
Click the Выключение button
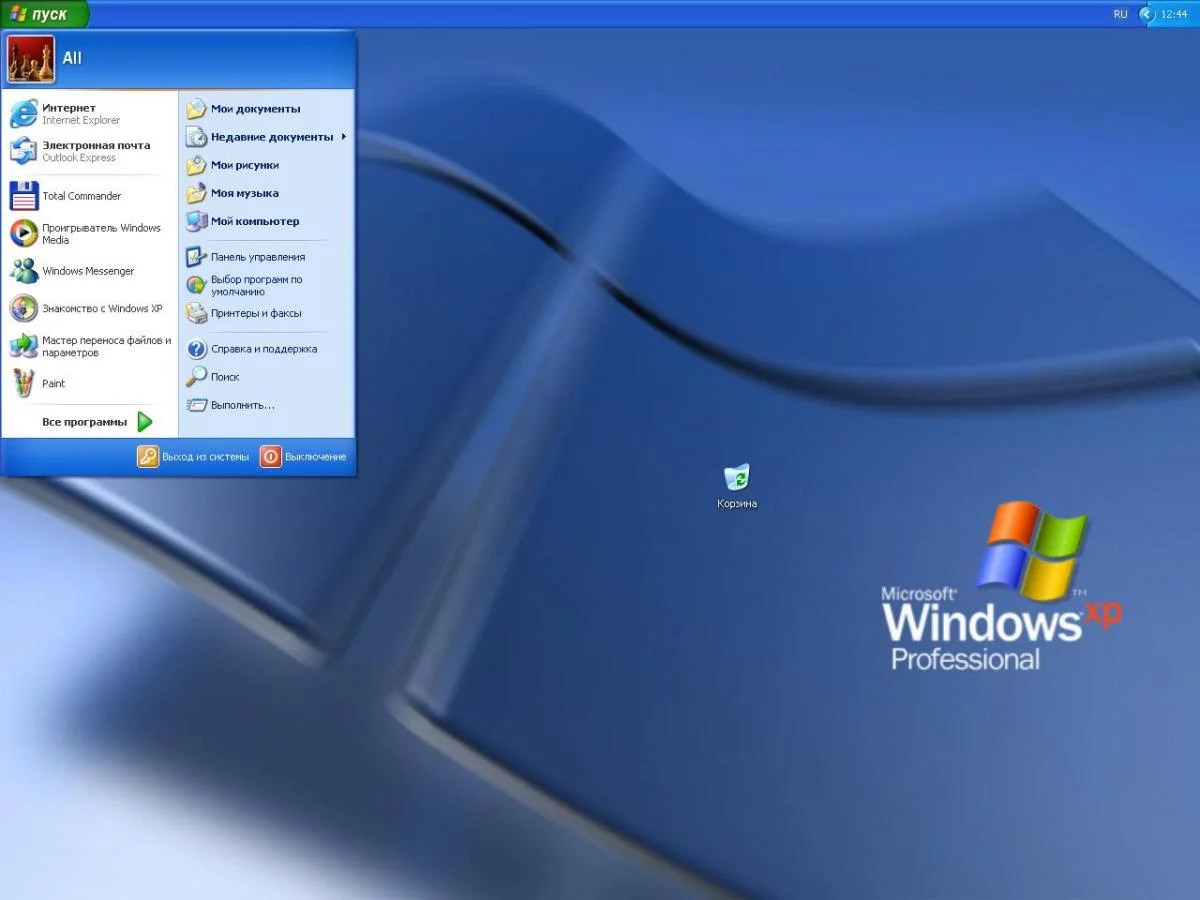pyautogui.click(x=304, y=457)
